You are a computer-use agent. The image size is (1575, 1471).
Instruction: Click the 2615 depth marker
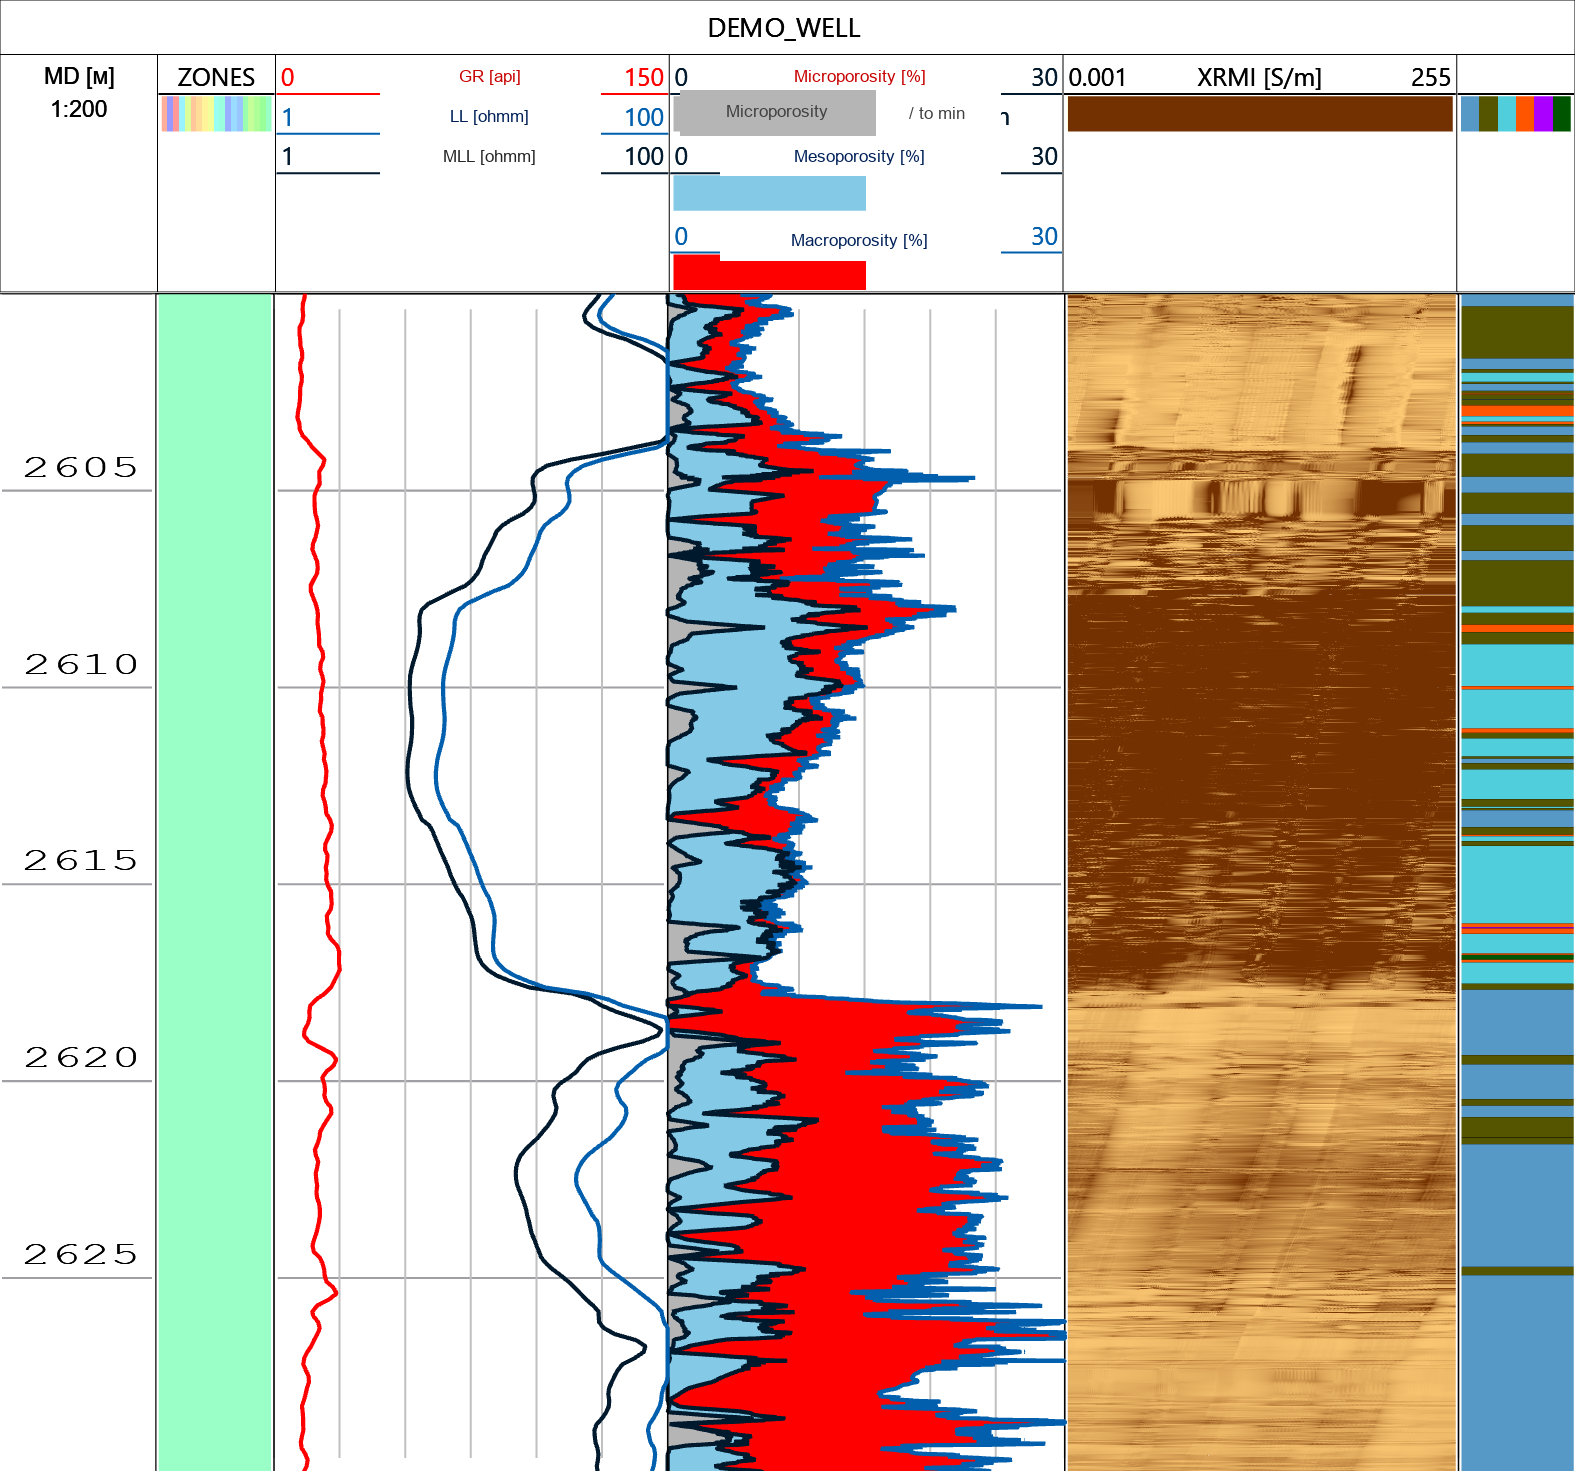80,860
